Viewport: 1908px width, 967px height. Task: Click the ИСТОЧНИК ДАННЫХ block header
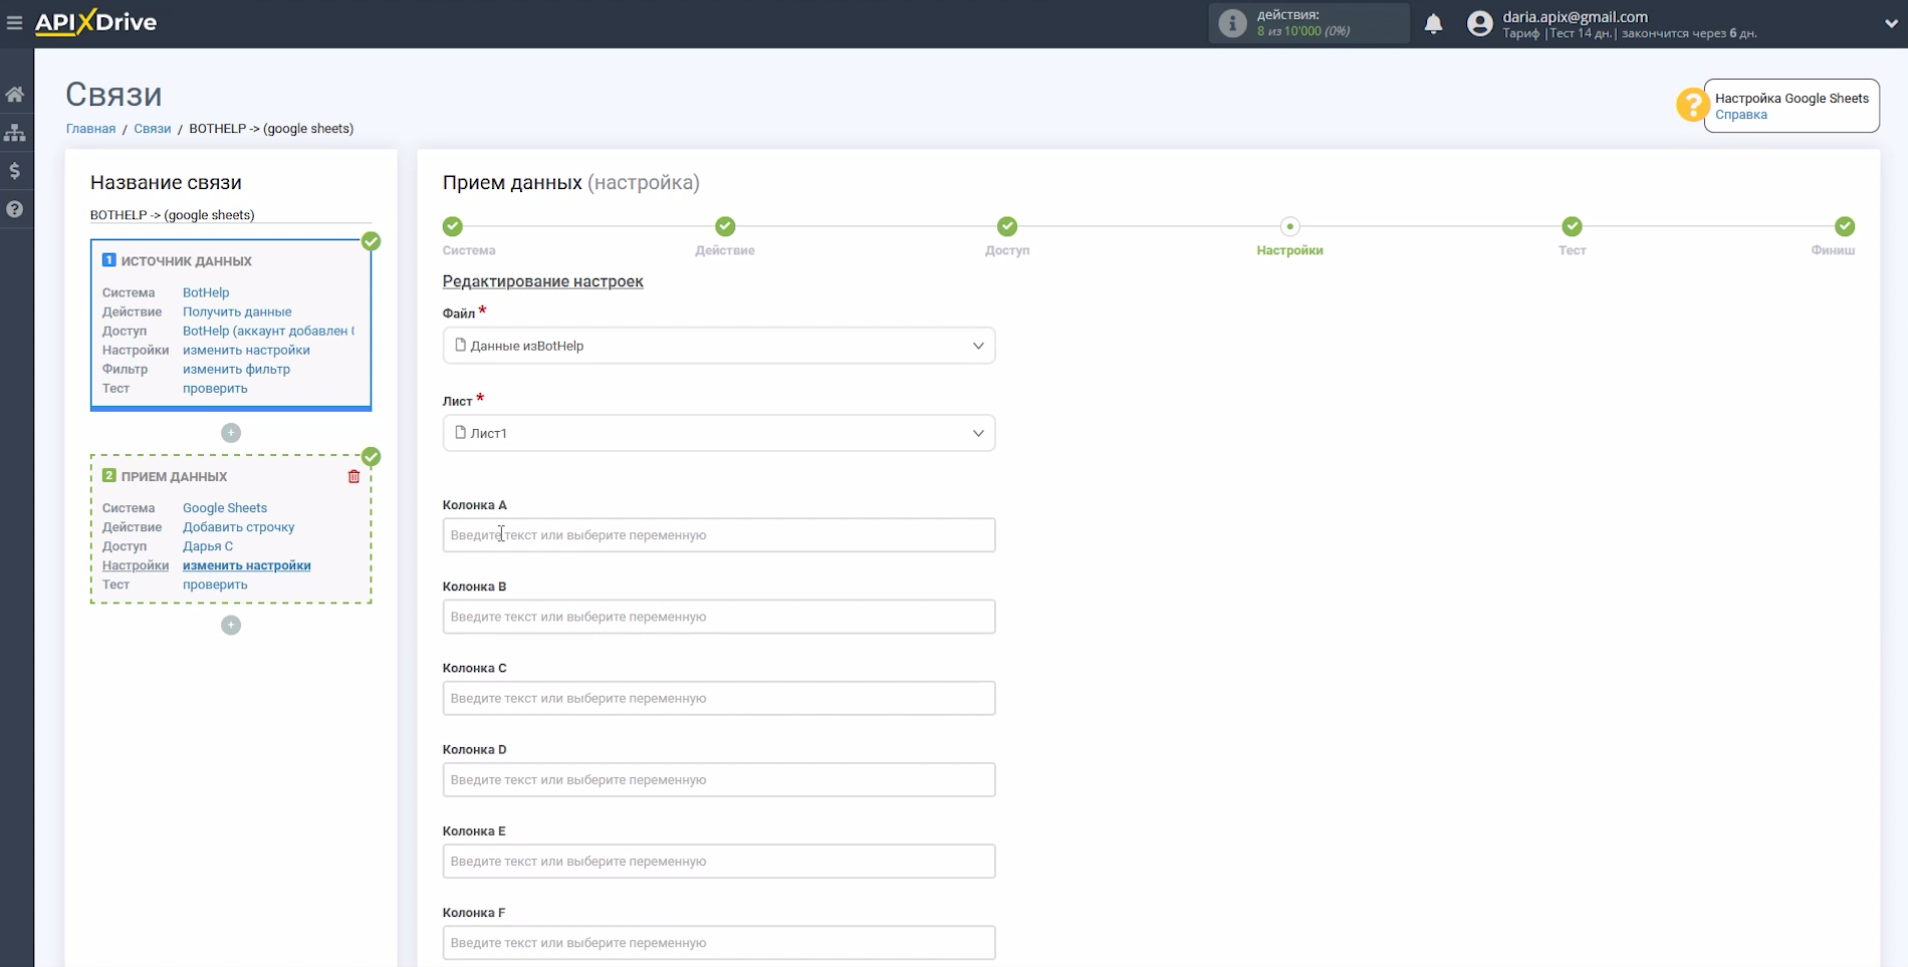[x=186, y=261]
